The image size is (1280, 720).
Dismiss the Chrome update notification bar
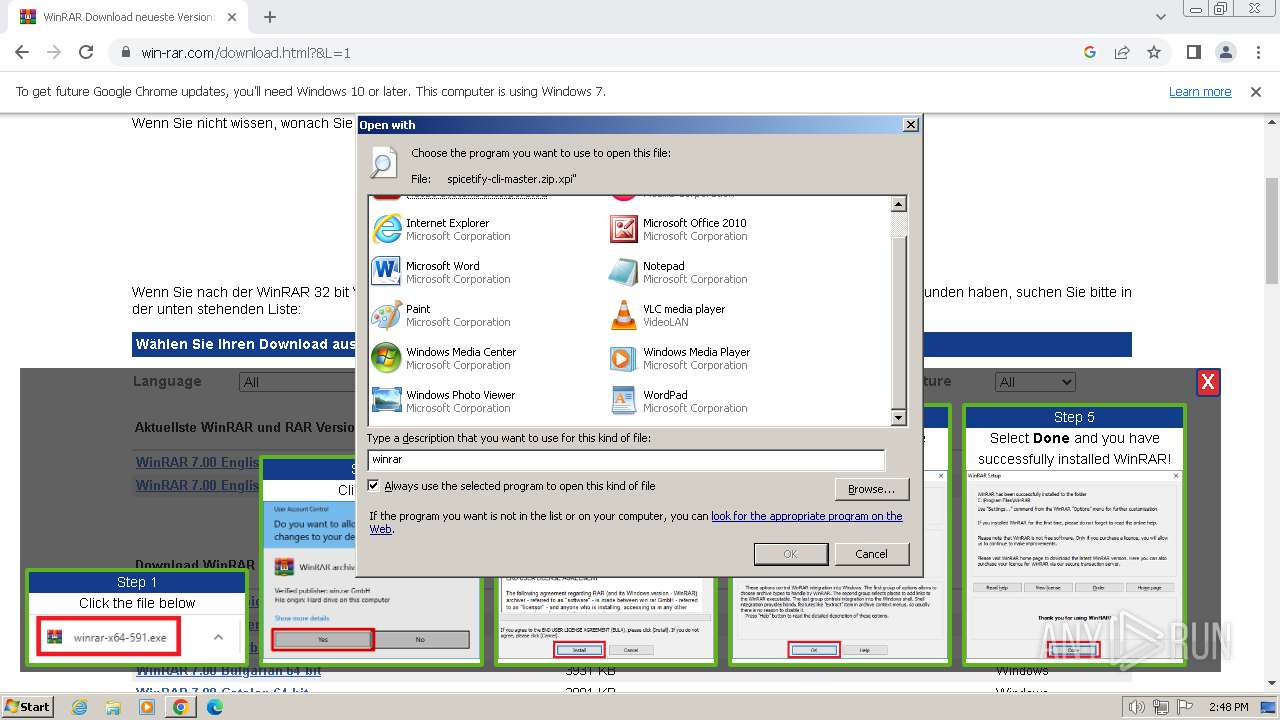click(x=1256, y=92)
